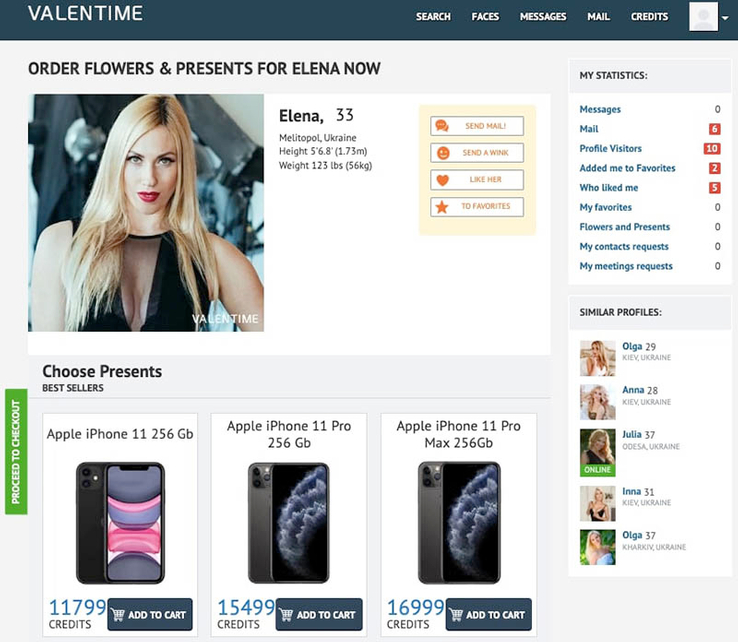
Task: Click the Proceed to Checkout side button
Action: [16, 451]
